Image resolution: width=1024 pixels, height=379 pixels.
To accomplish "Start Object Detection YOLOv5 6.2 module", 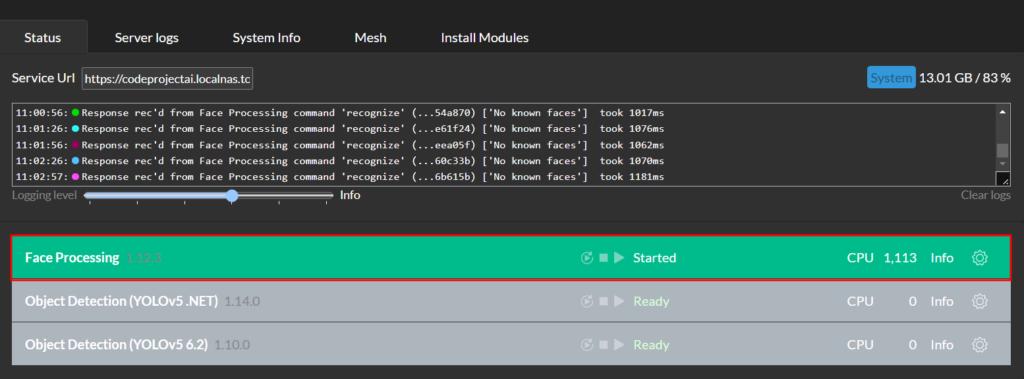I will [619, 344].
